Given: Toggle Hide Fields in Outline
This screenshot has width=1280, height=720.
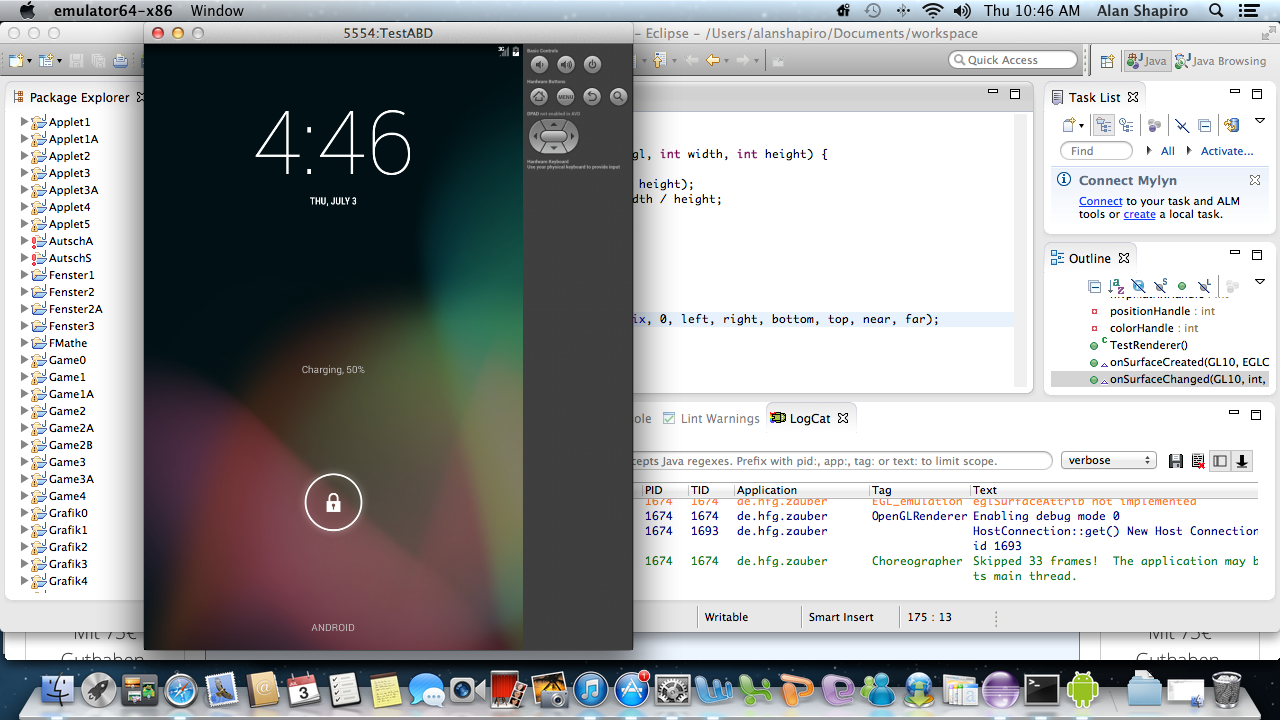Looking at the screenshot, I should (1138, 286).
